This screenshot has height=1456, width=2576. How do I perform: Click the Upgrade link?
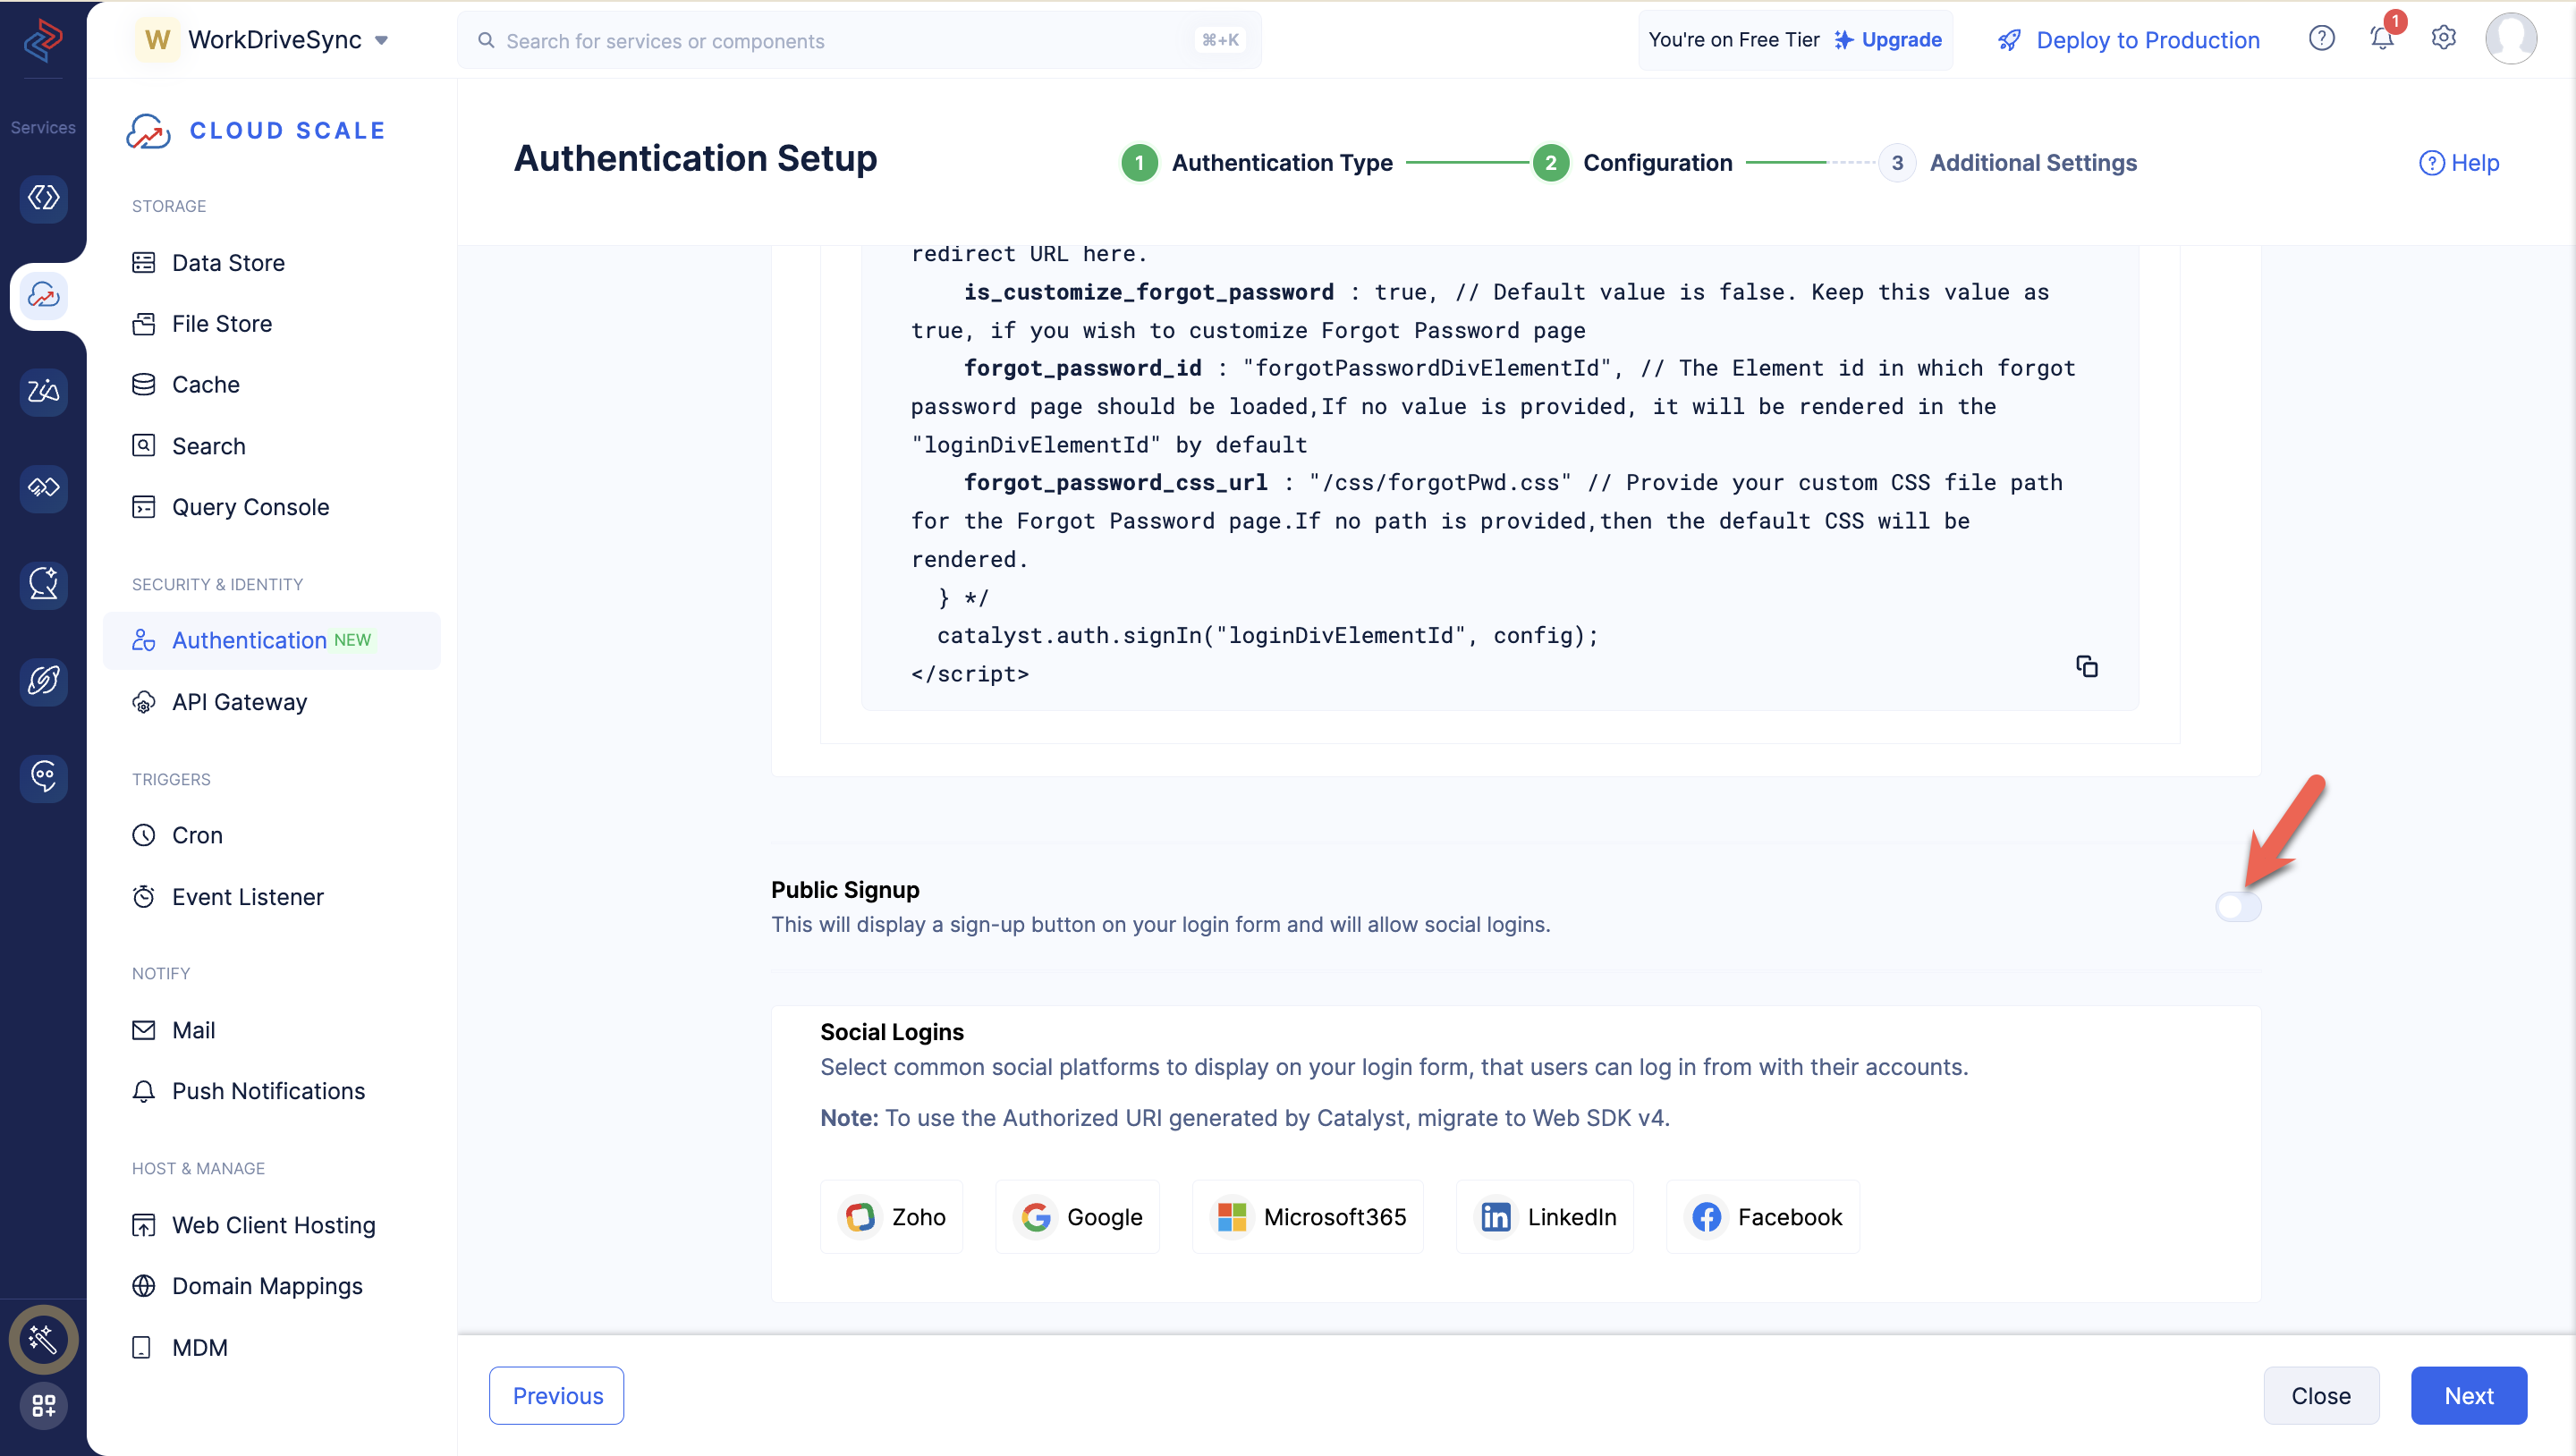[1888, 40]
